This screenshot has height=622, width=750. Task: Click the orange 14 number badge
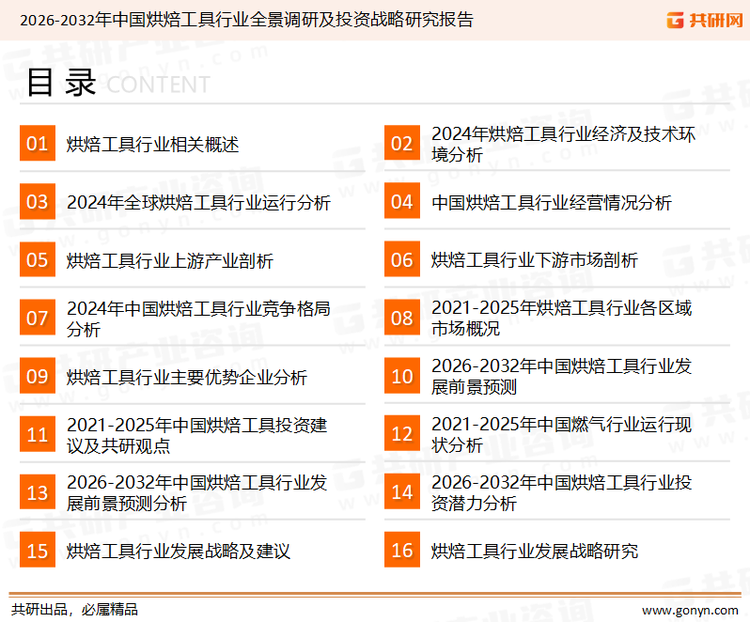coord(402,492)
